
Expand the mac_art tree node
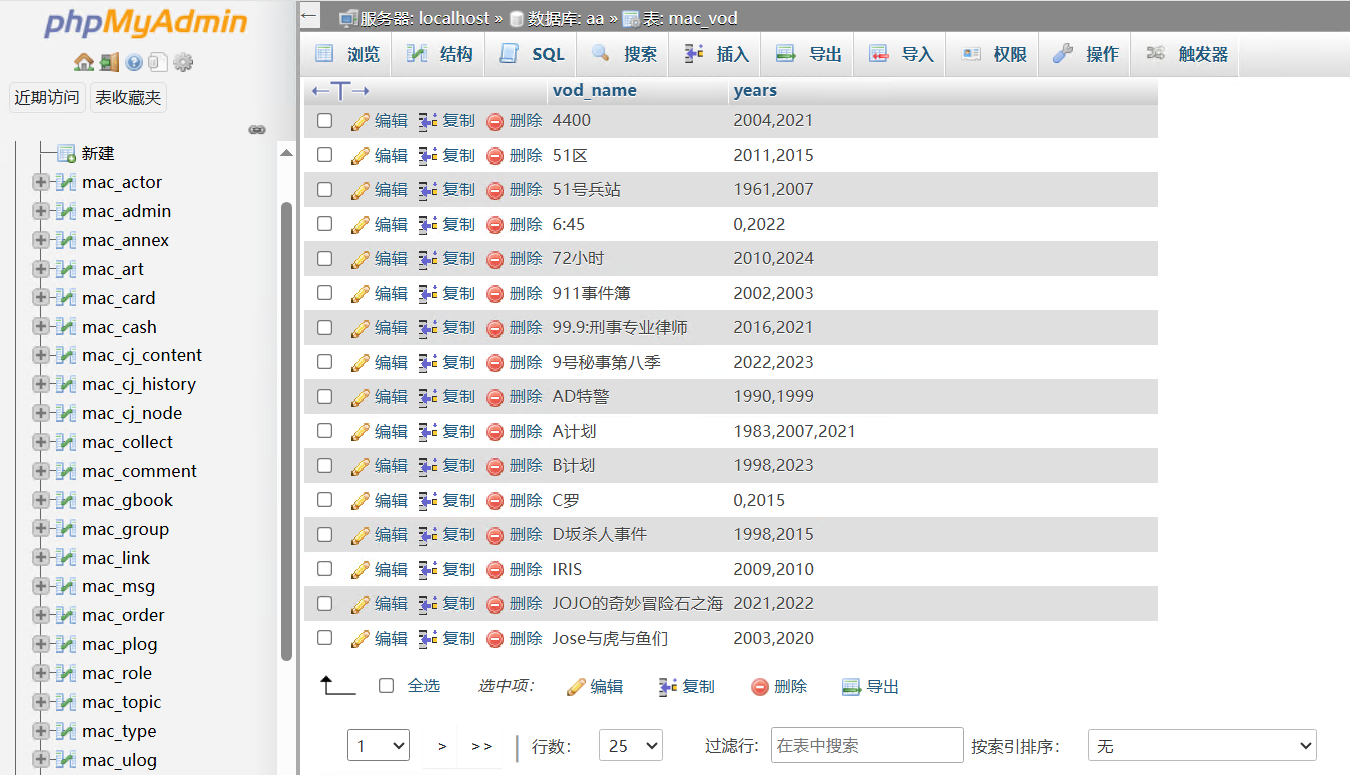coord(40,269)
